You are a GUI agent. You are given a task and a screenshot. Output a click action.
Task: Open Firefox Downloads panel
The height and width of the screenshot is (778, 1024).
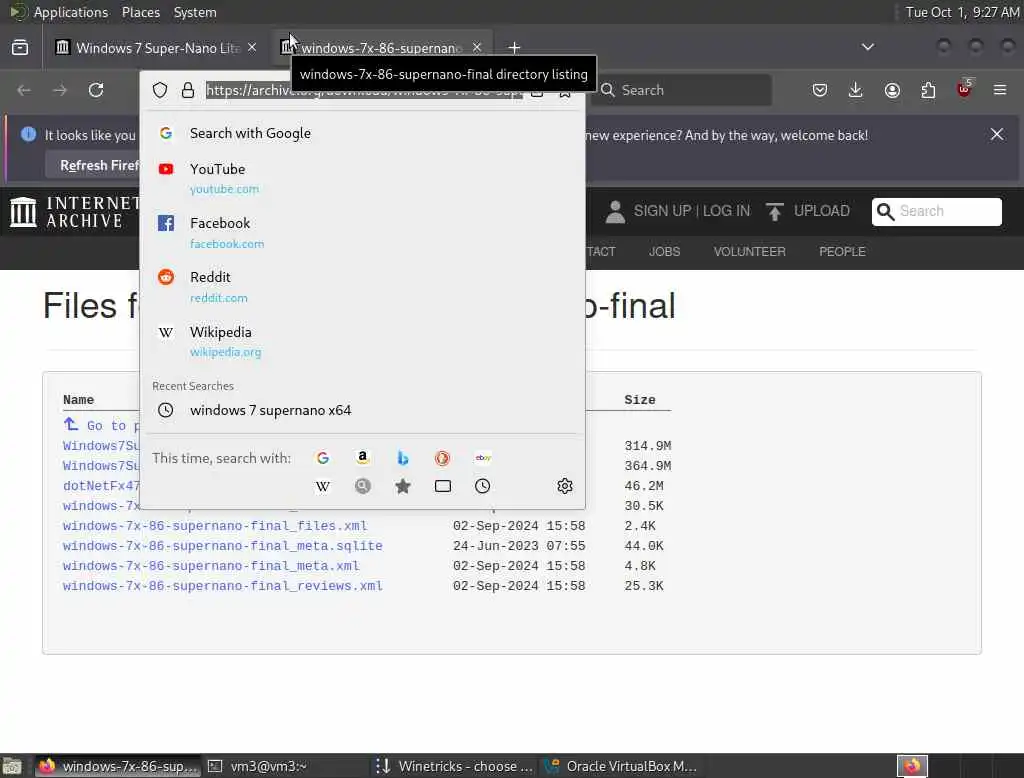856,90
